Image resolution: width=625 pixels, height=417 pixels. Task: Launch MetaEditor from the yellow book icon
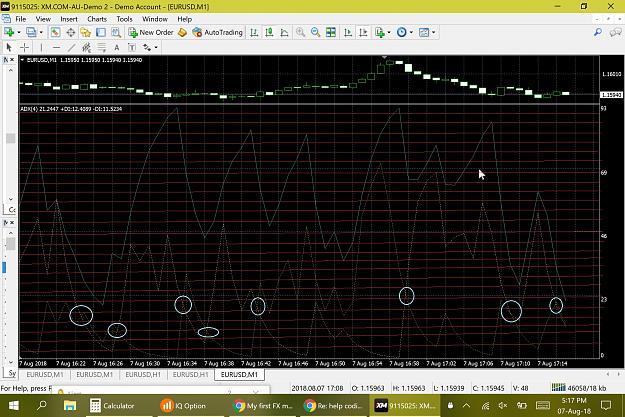(x=182, y=32)
